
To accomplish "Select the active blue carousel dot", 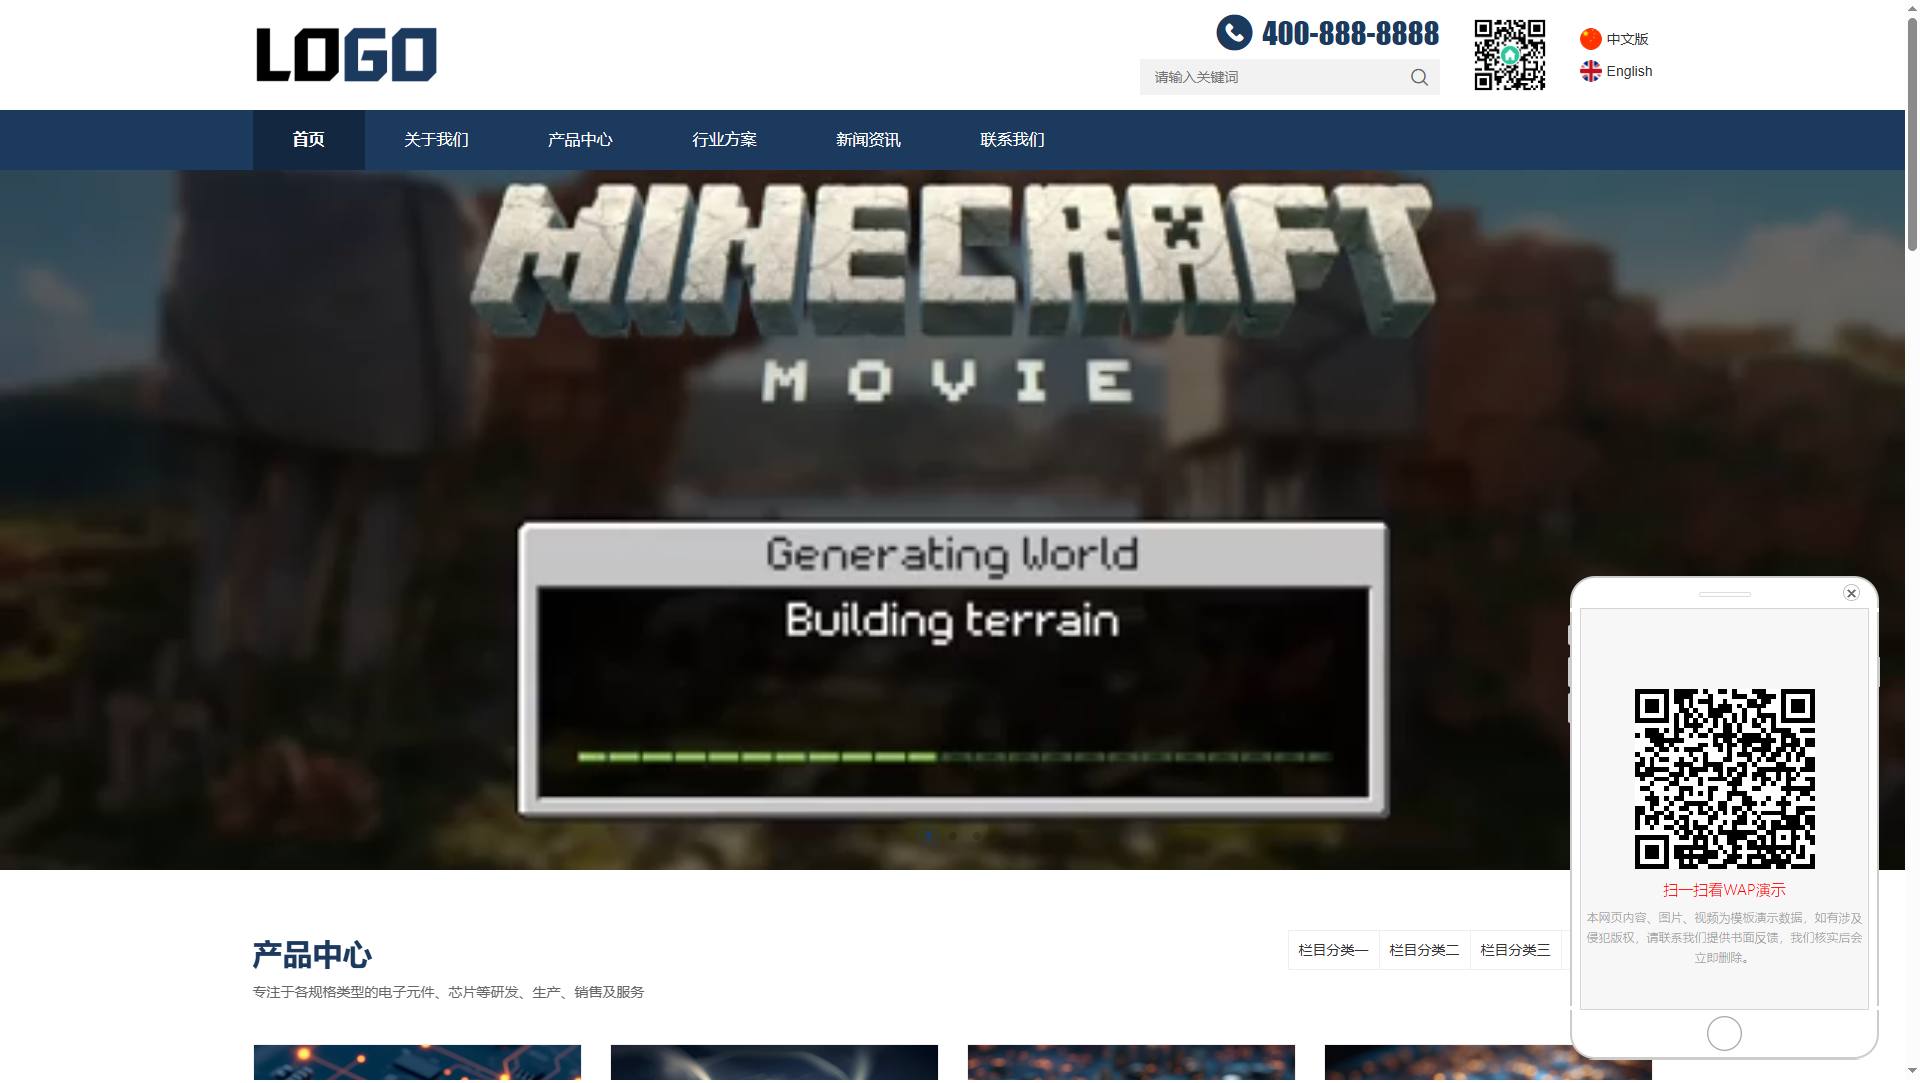I will click(x=929, y=836).
